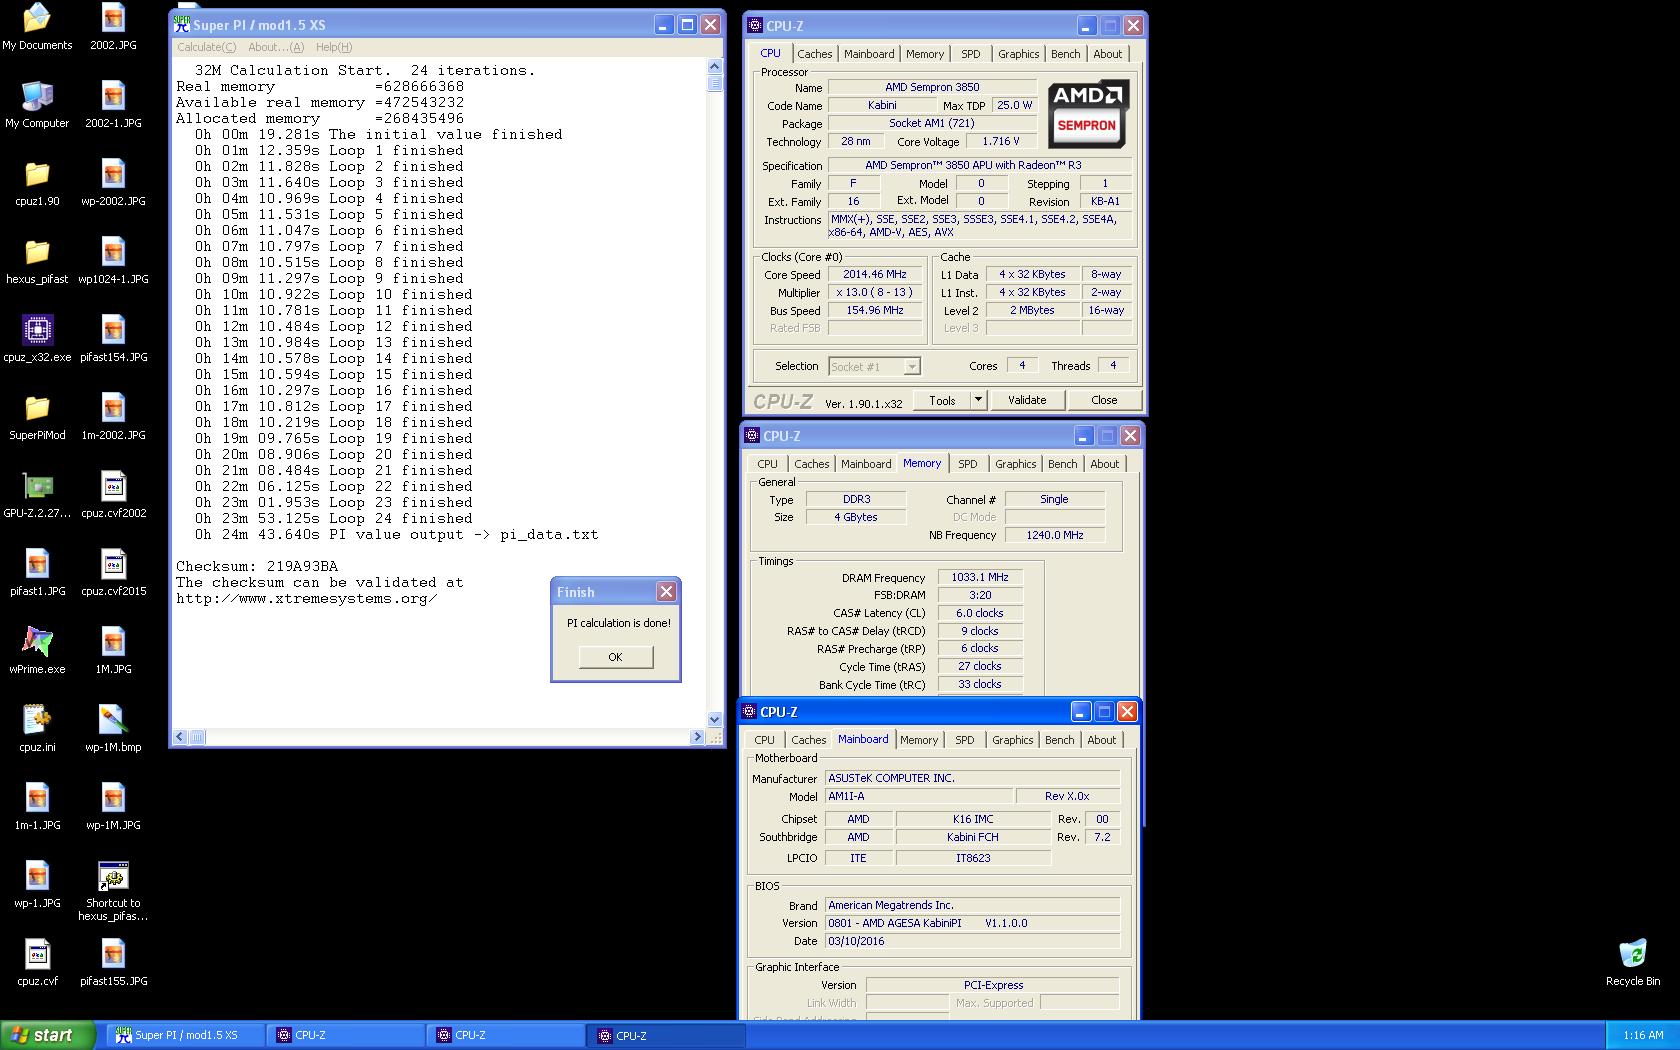Open Bench tab in top CPU-Z window

(1065, 54)
